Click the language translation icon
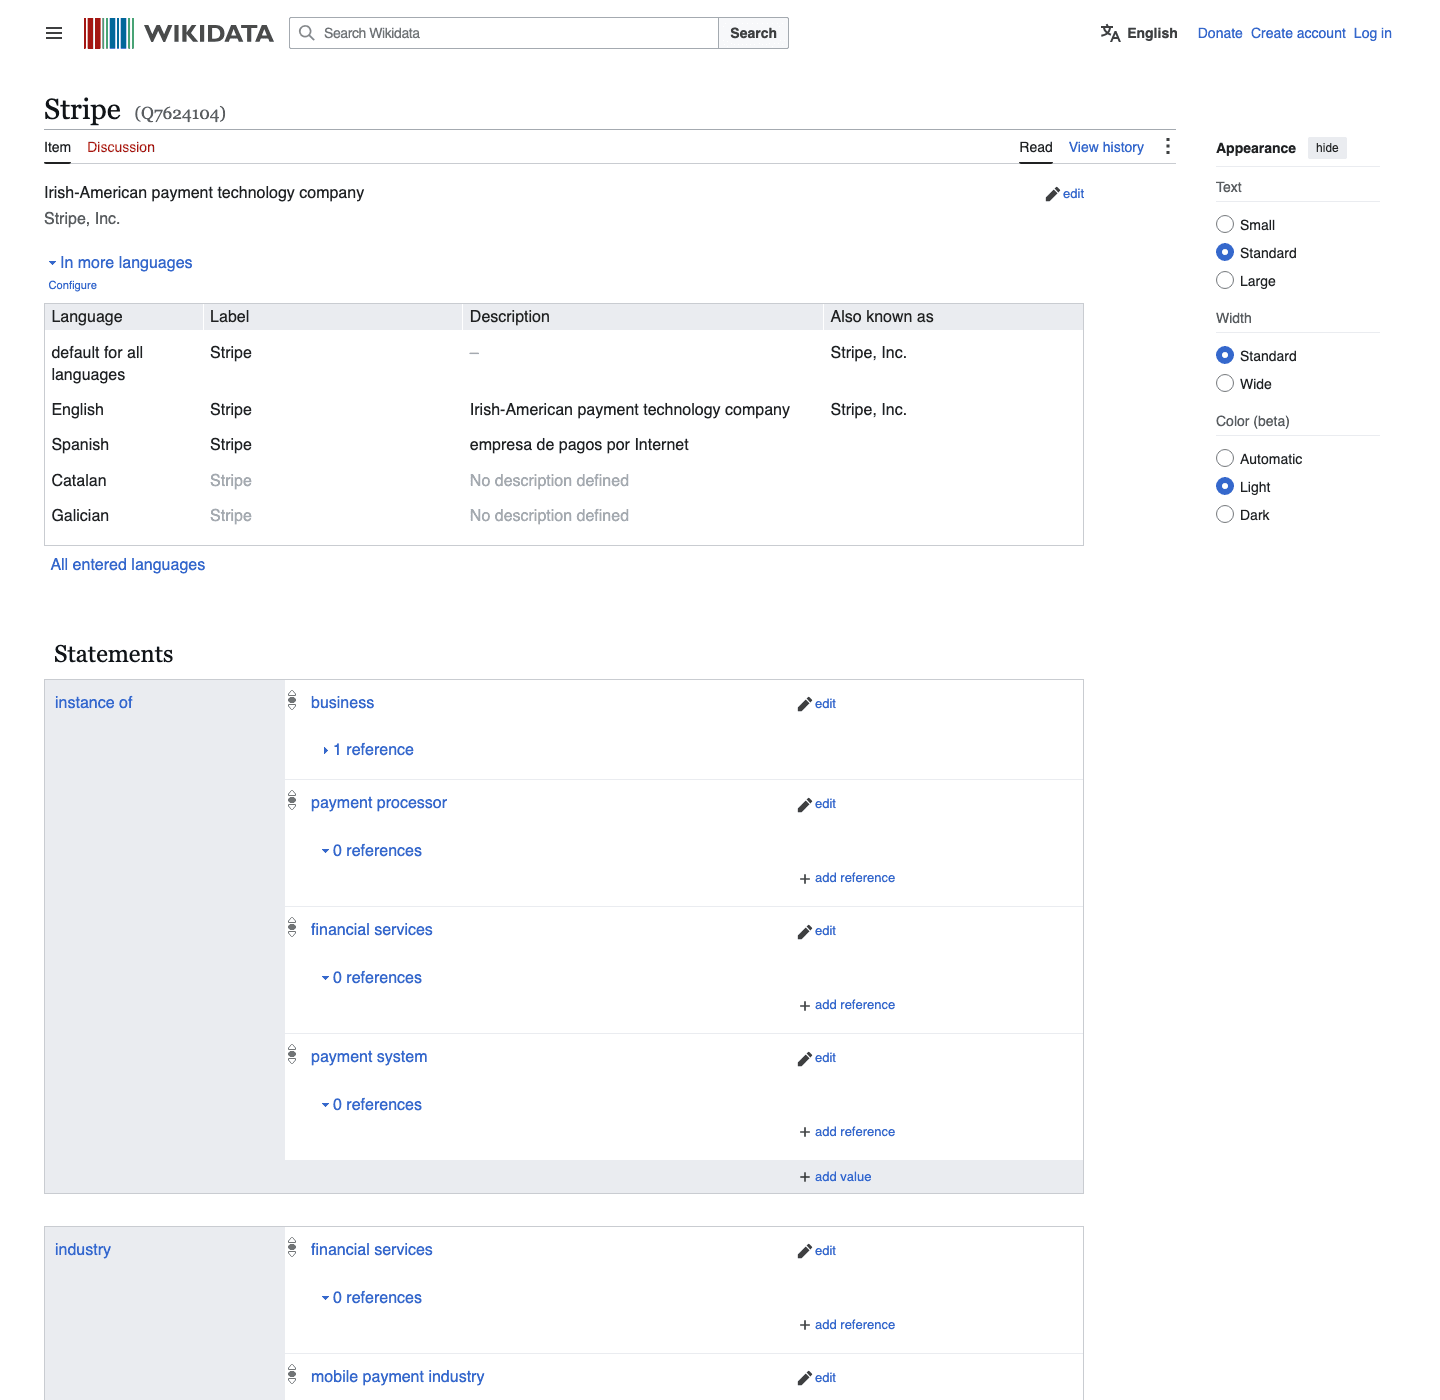Image resolution: width=1440 pixels, height=1400 pixels. pyautogui.click(x=1110, y=33)
